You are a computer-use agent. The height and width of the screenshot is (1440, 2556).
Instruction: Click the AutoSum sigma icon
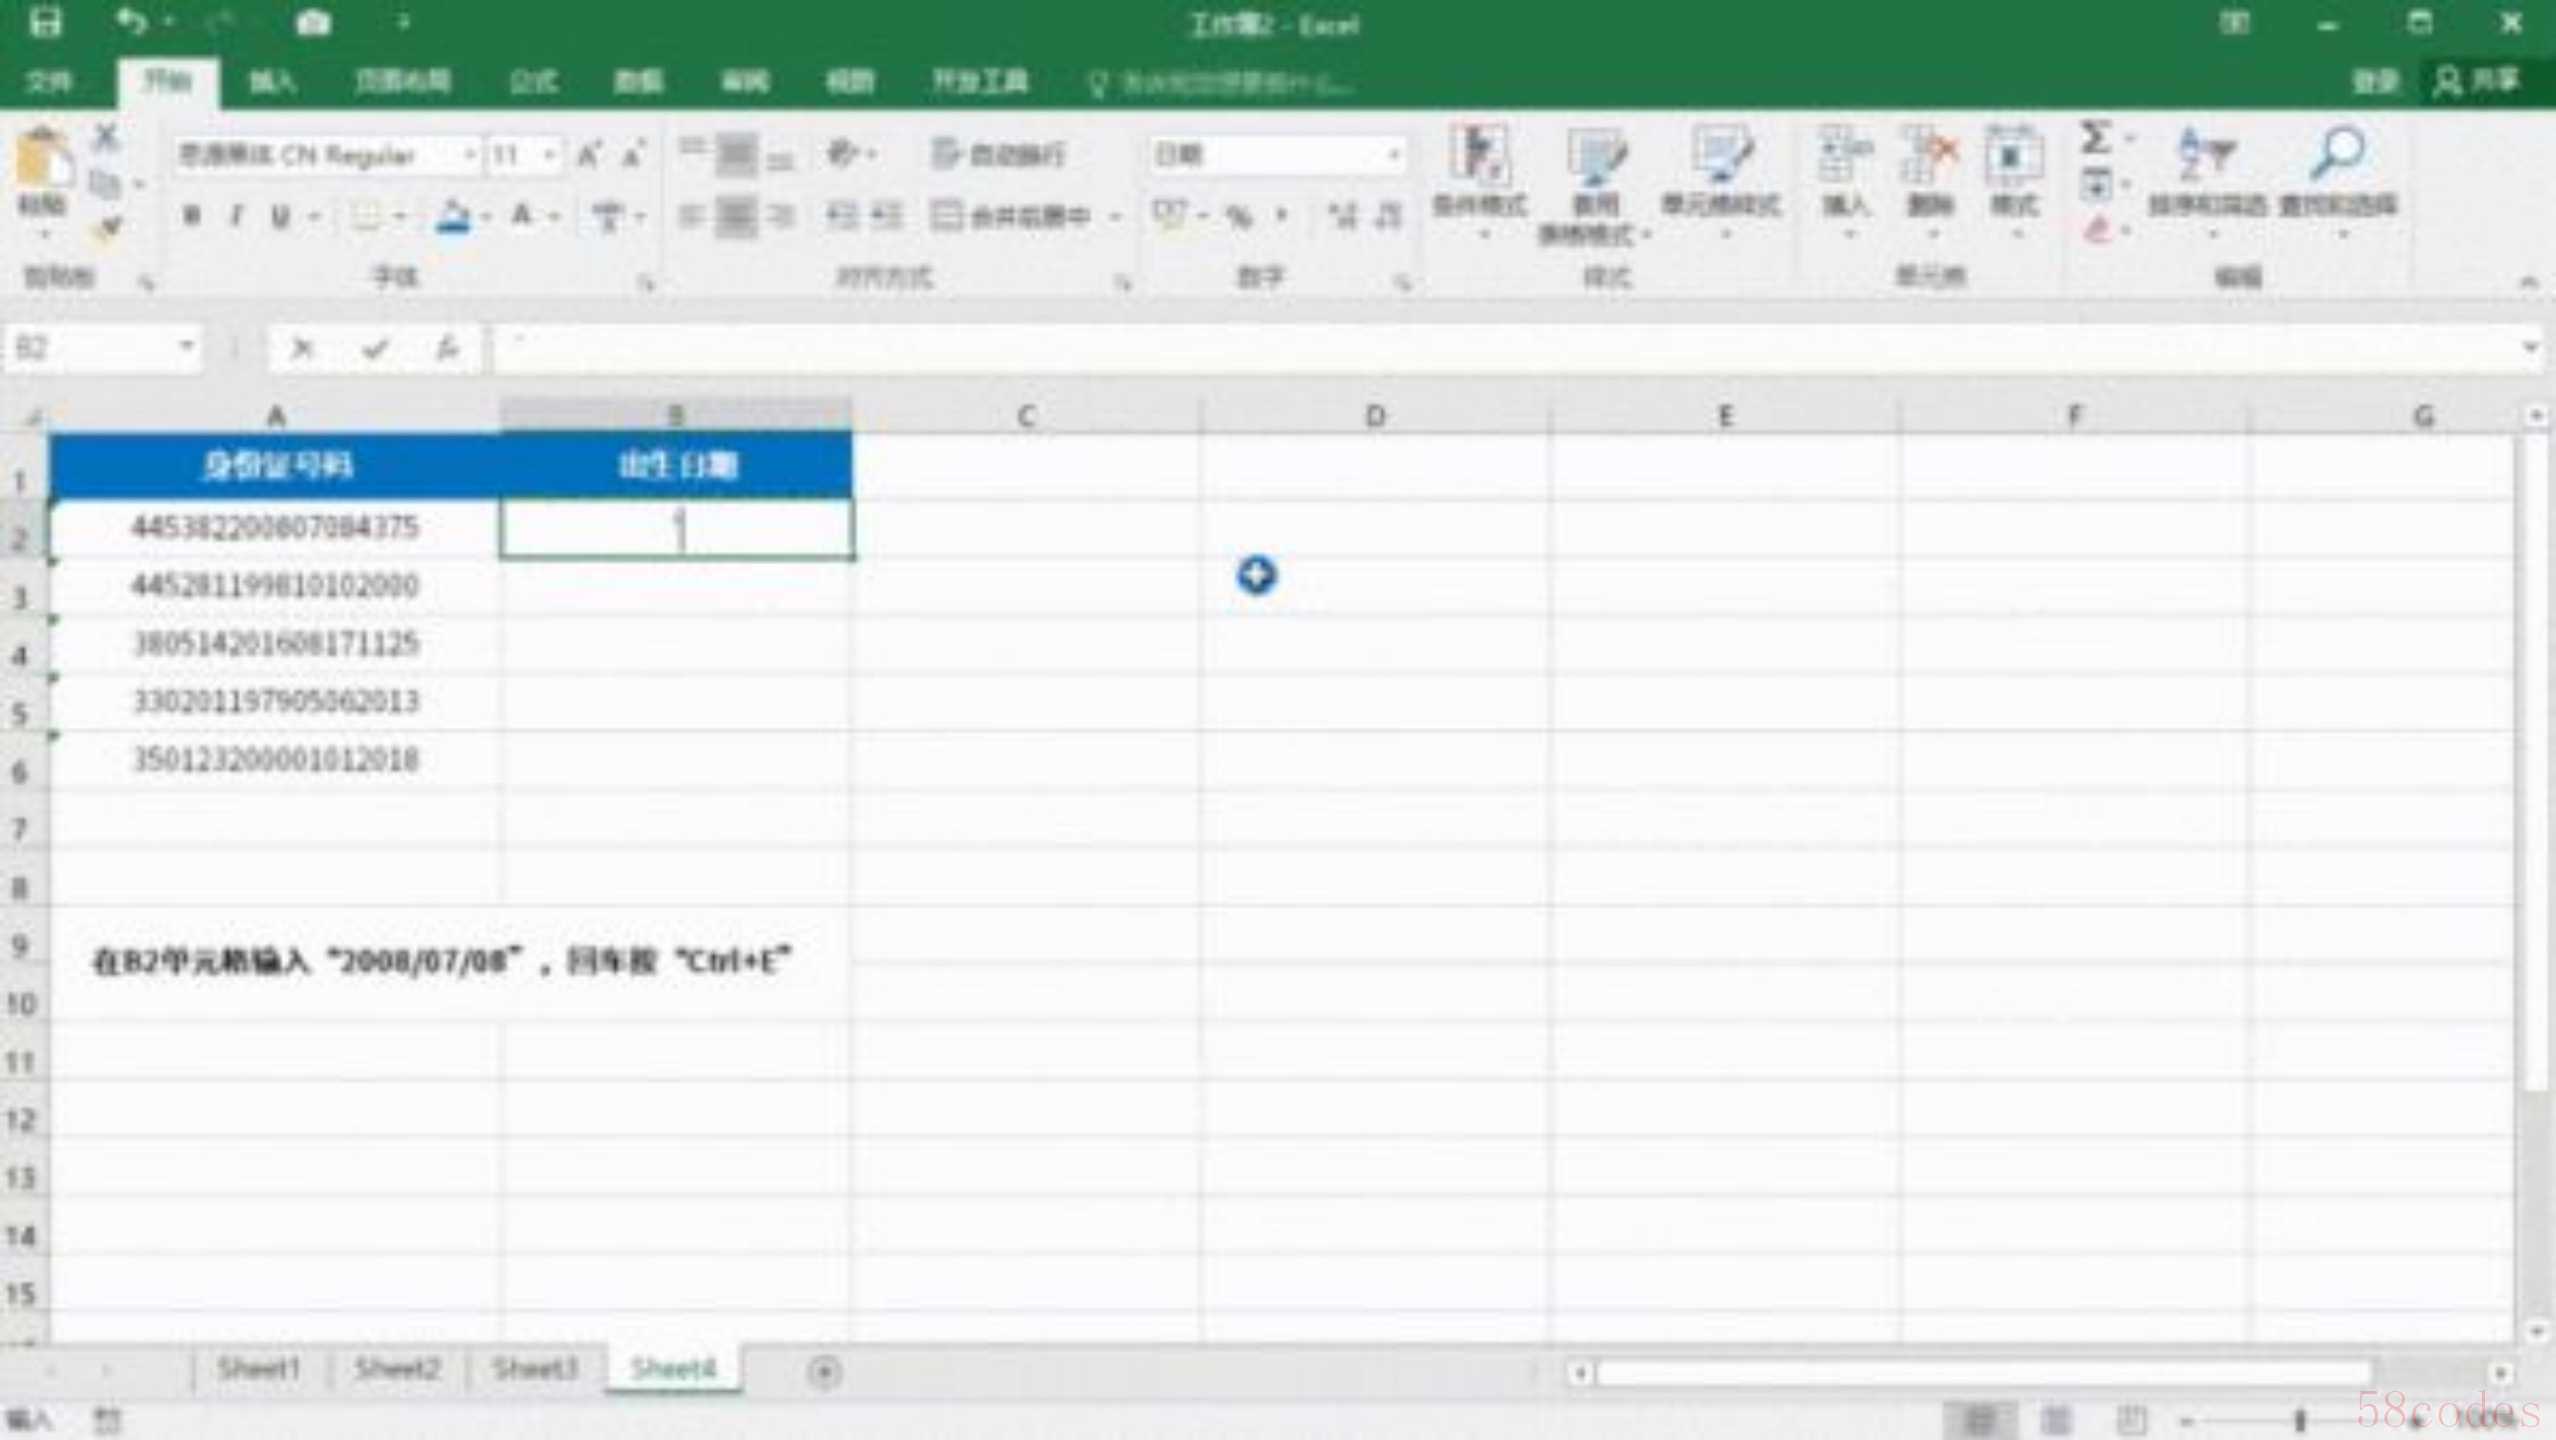[x=2095, y=138]
